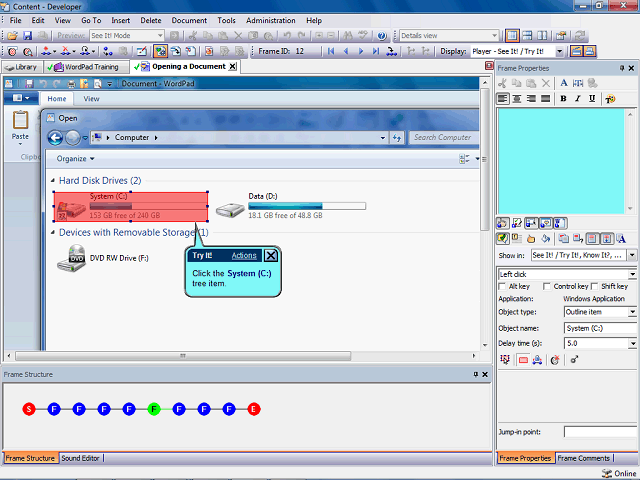
Task: Close the Try It! bubble
Action: (271, 256)
